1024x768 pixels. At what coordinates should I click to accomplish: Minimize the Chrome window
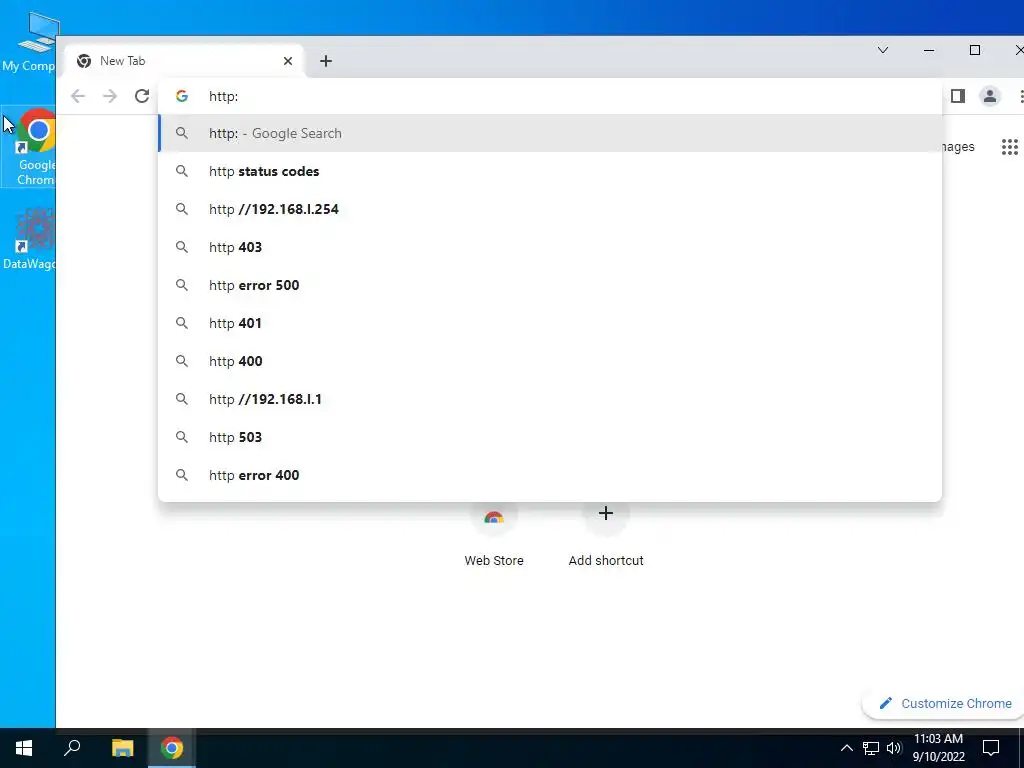tap(929, 50)
